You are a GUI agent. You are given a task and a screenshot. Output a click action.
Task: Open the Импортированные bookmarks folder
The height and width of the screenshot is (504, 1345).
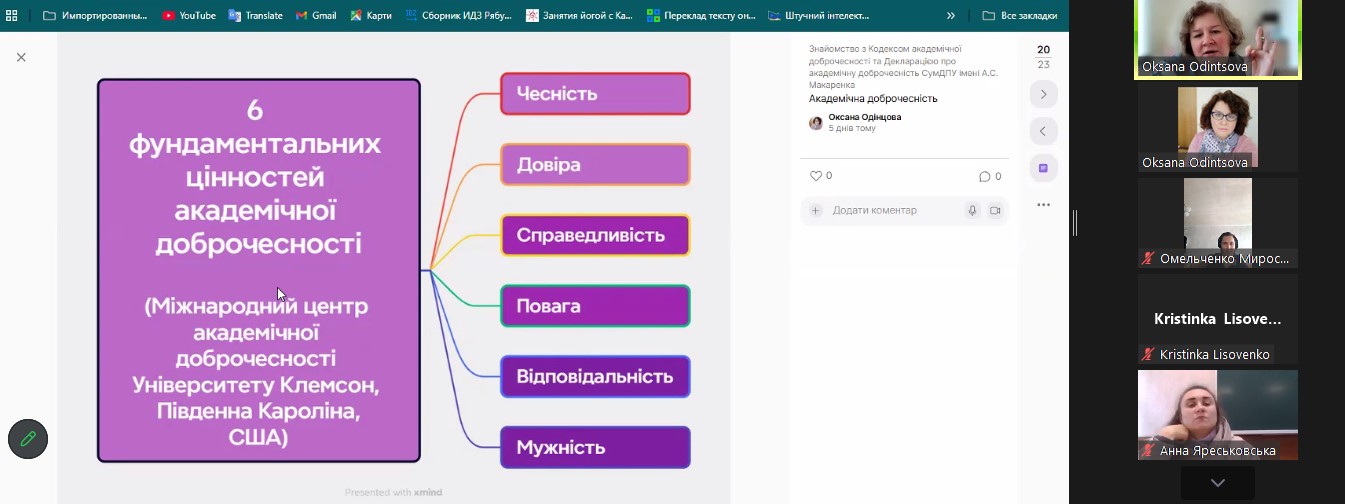pyautogui.click(x=95, y=16)
